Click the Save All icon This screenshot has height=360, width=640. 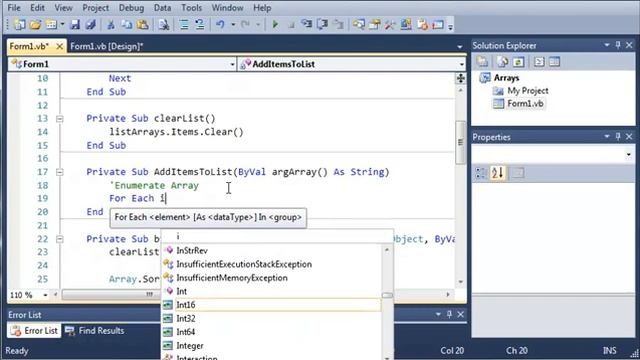click(91, 25)
